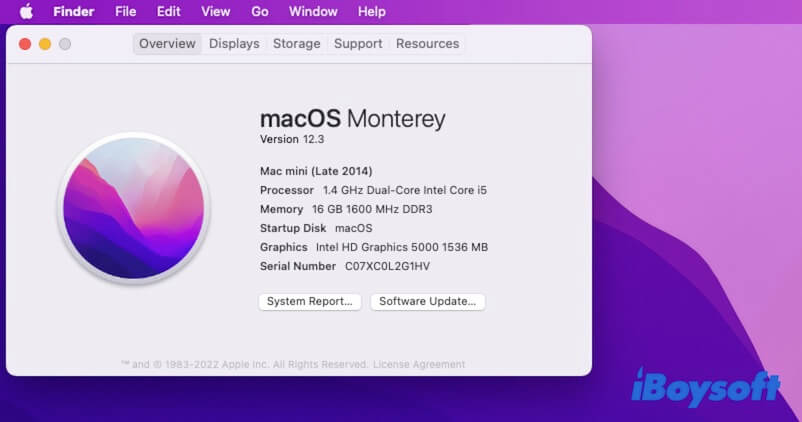802x422 pixels.
Task: Click the Mac mini (Late 2014) text
Action: pos(316,171)
